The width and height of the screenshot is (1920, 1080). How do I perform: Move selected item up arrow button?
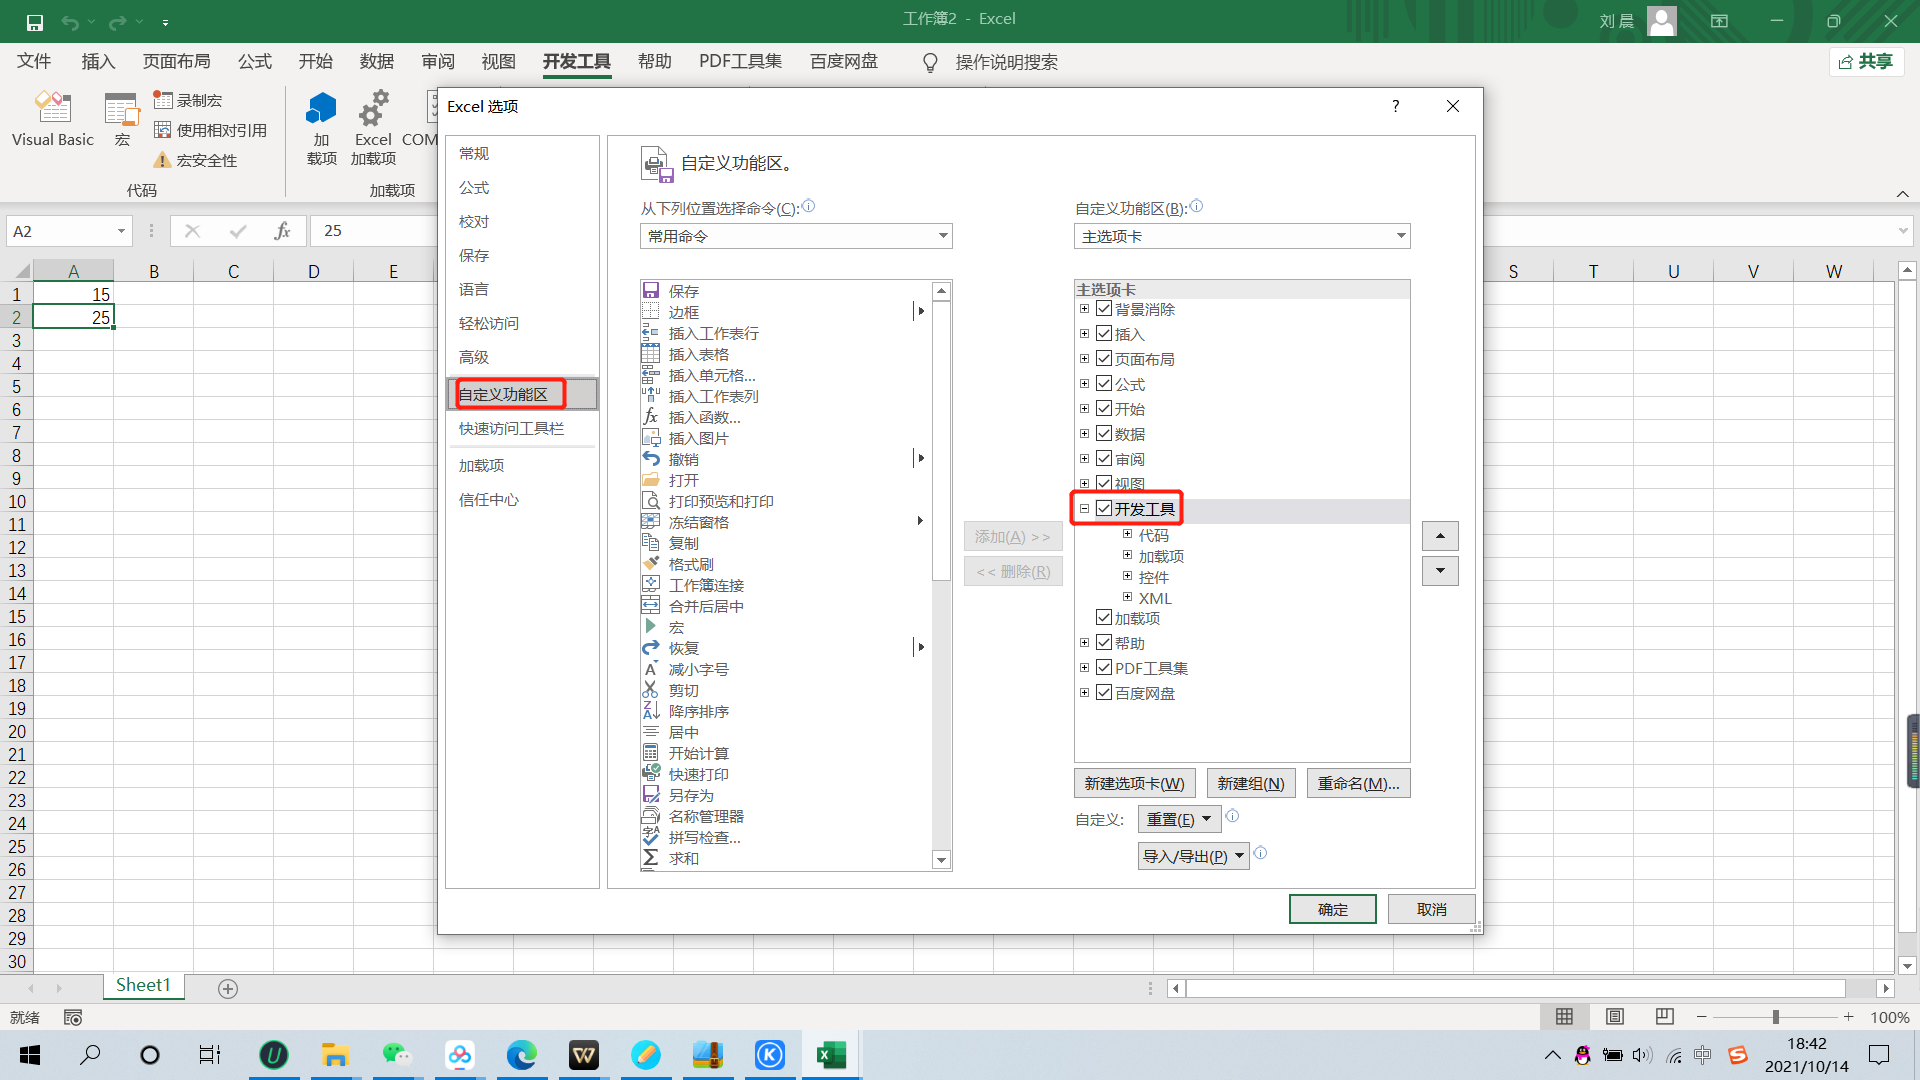click(x=1440, y=536)
